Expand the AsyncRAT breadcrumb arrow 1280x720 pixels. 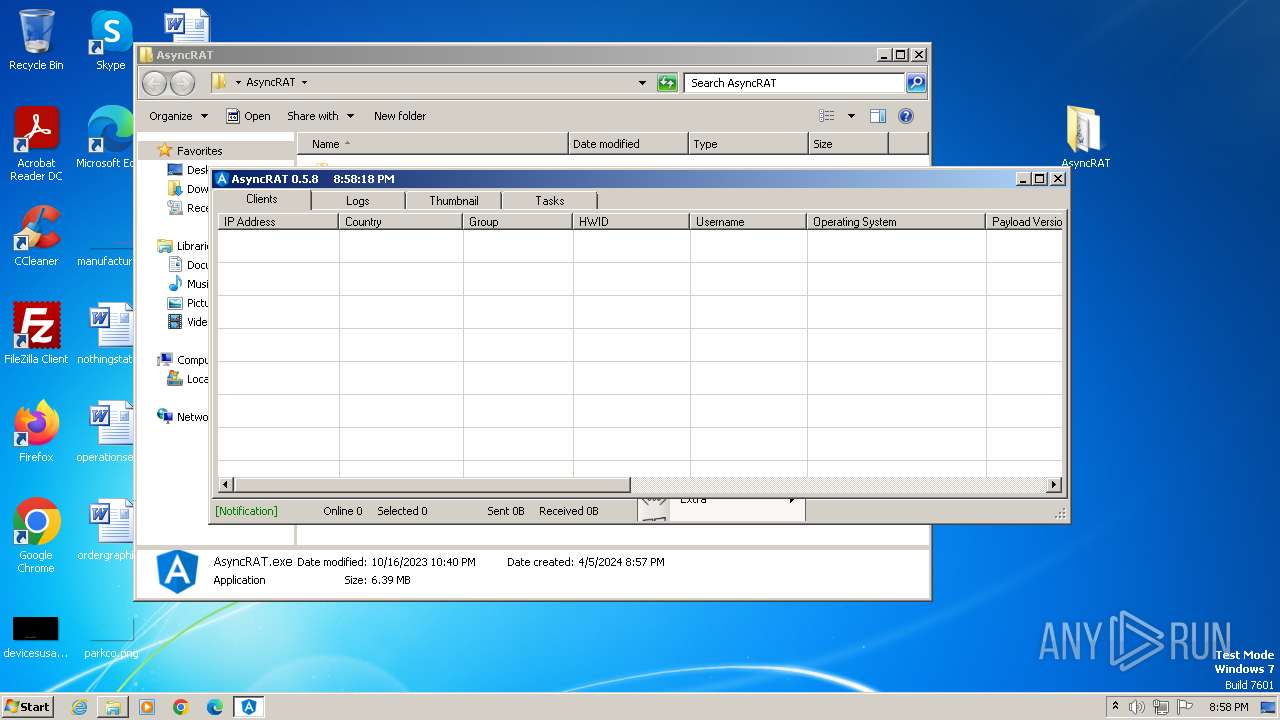[304, 83]
